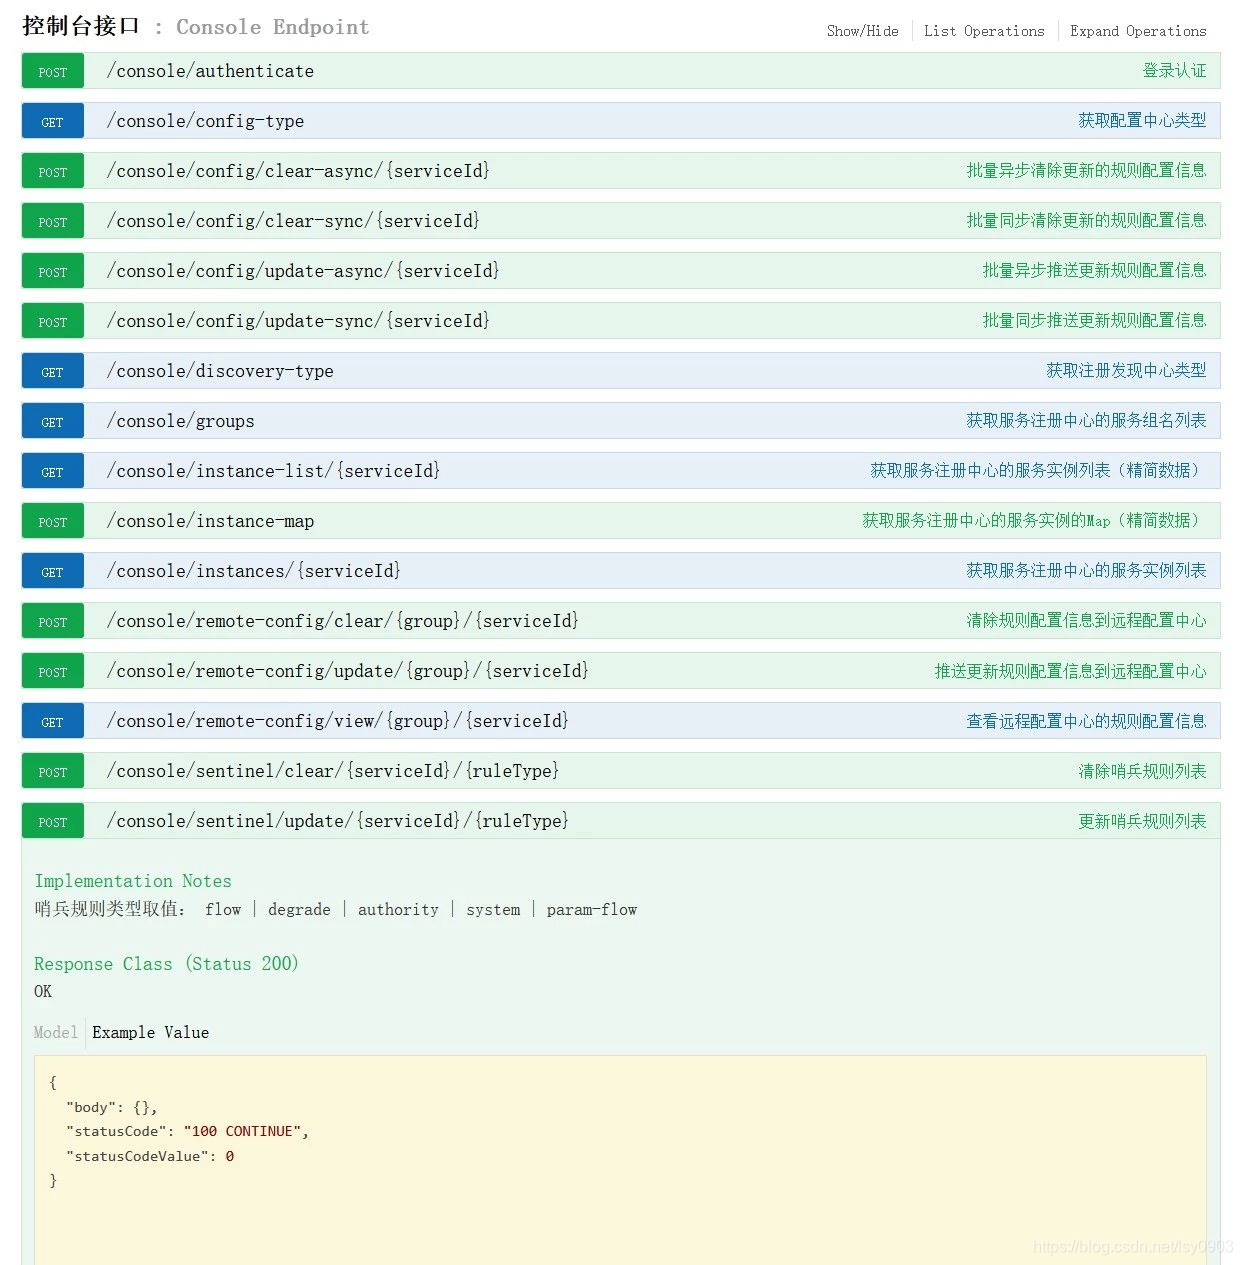This screenshot has width=1243, height=1265.
Task: Click the example JSON response box
Action: [x=620, y=1160]
